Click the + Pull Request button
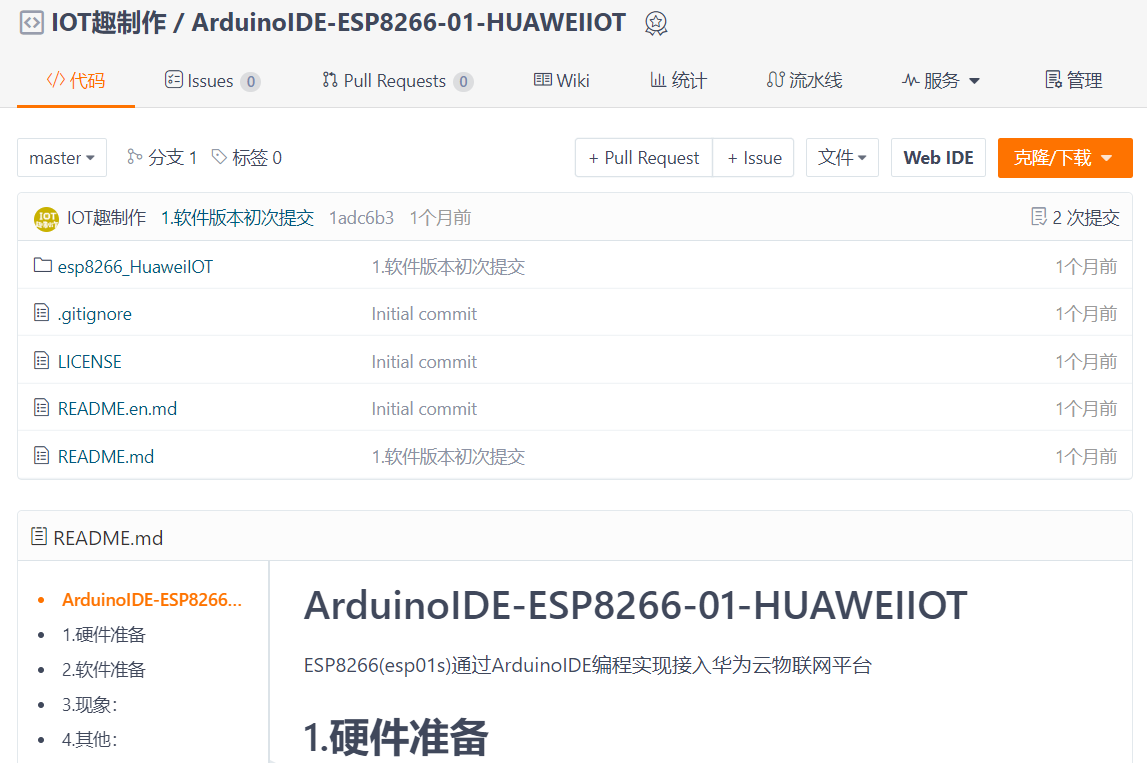 [x=644, y=157]
